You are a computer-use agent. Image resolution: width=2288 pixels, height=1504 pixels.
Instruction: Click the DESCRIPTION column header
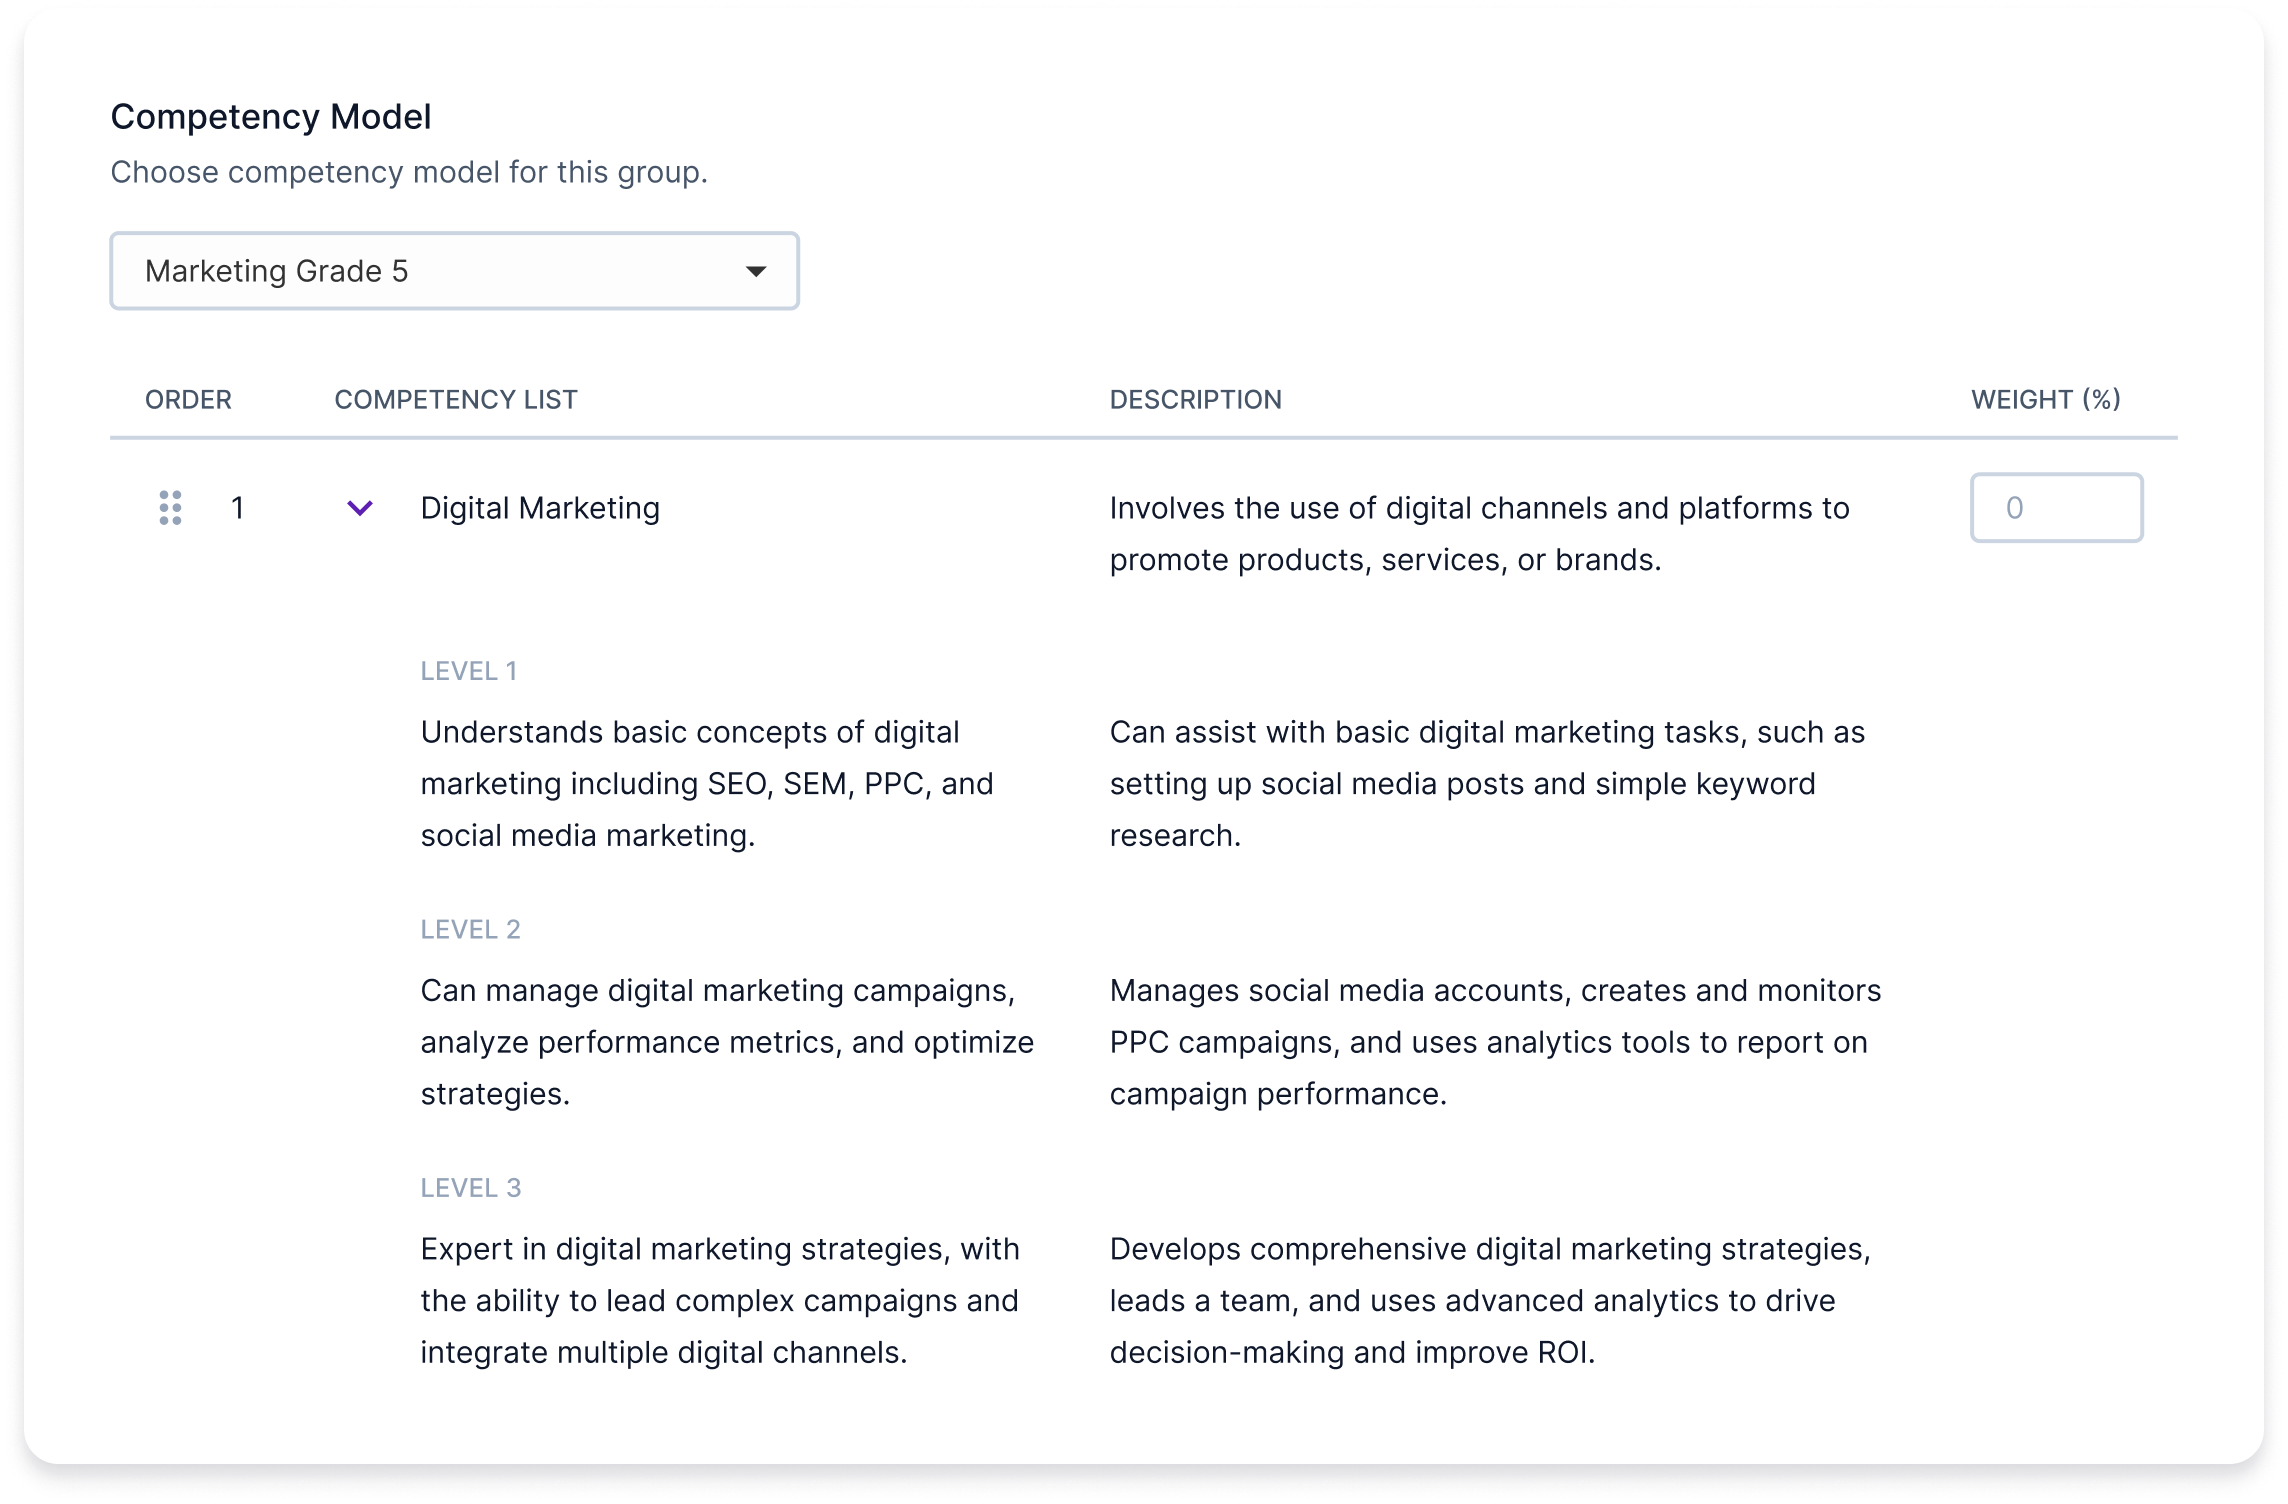coord(1195,399)
